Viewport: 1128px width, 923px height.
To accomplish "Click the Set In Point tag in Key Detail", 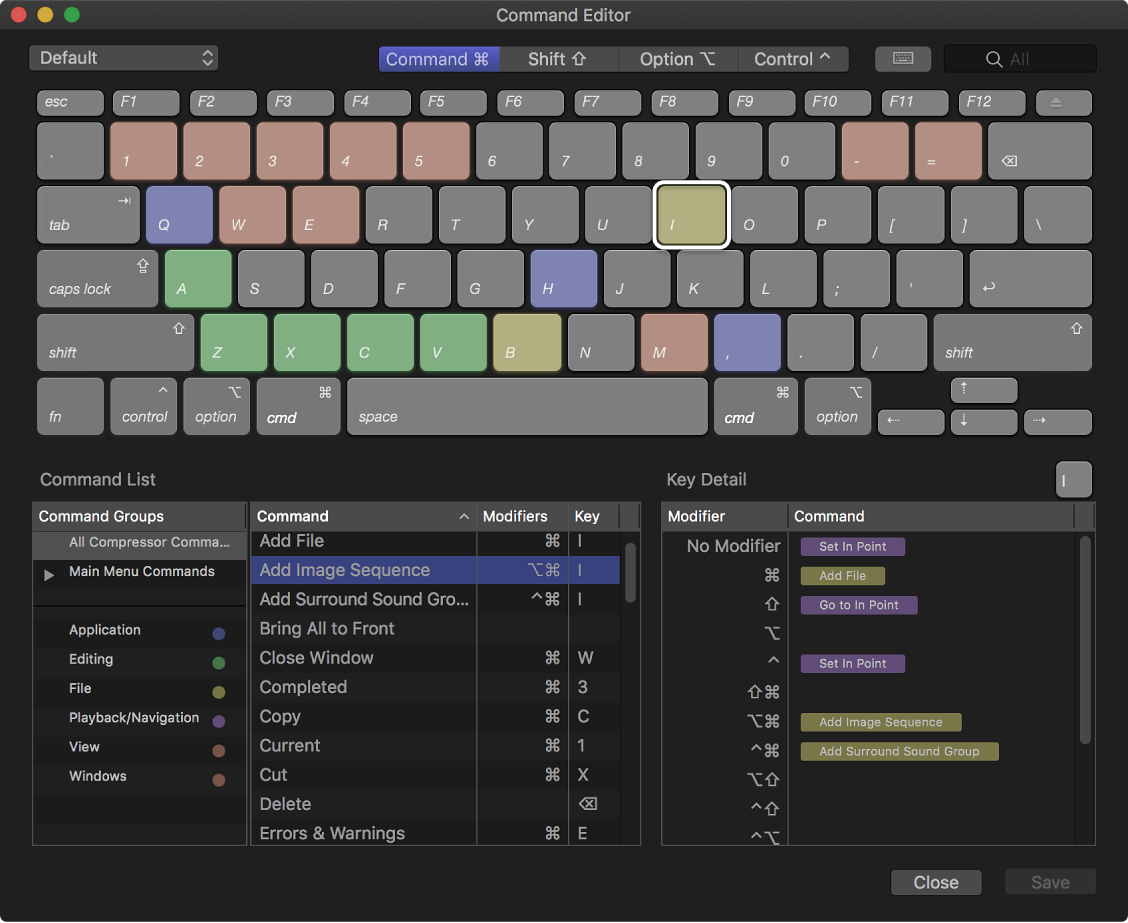I will click(852, 546).
